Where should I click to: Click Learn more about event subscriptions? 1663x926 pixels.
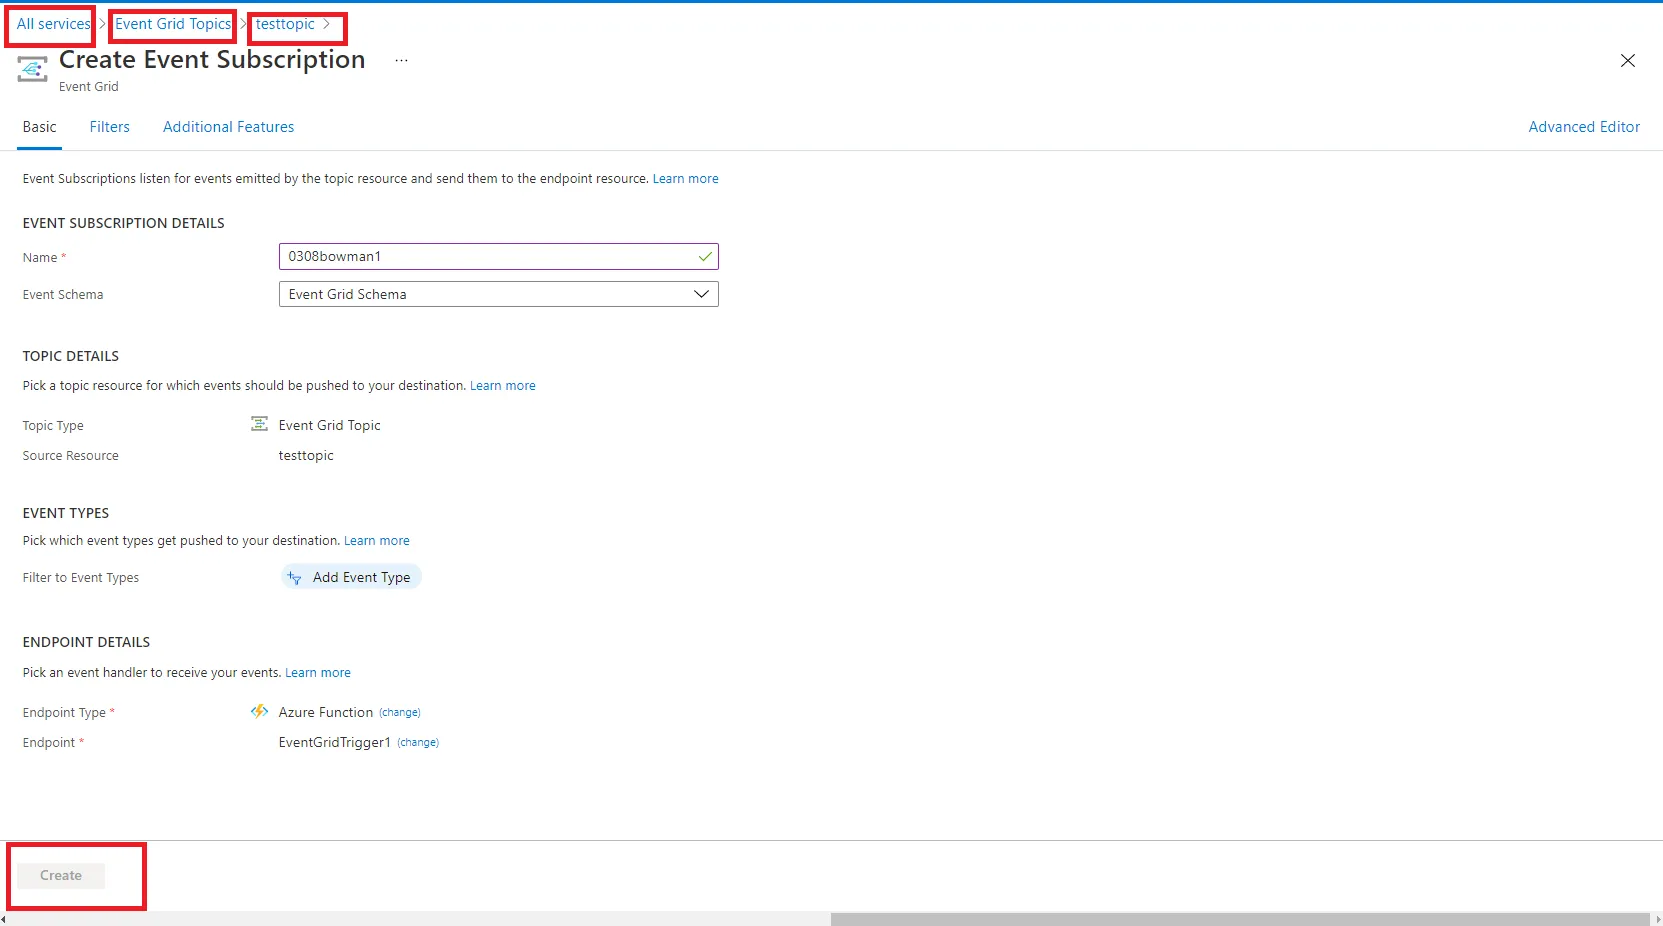tap(685, 179)
